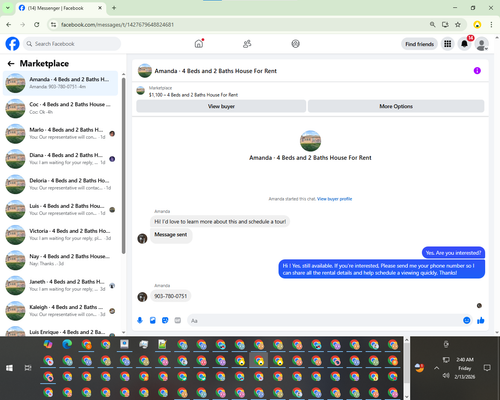Open the Windows notification center icon
This screenshot has width=500, height=400.
coord(487,368)
